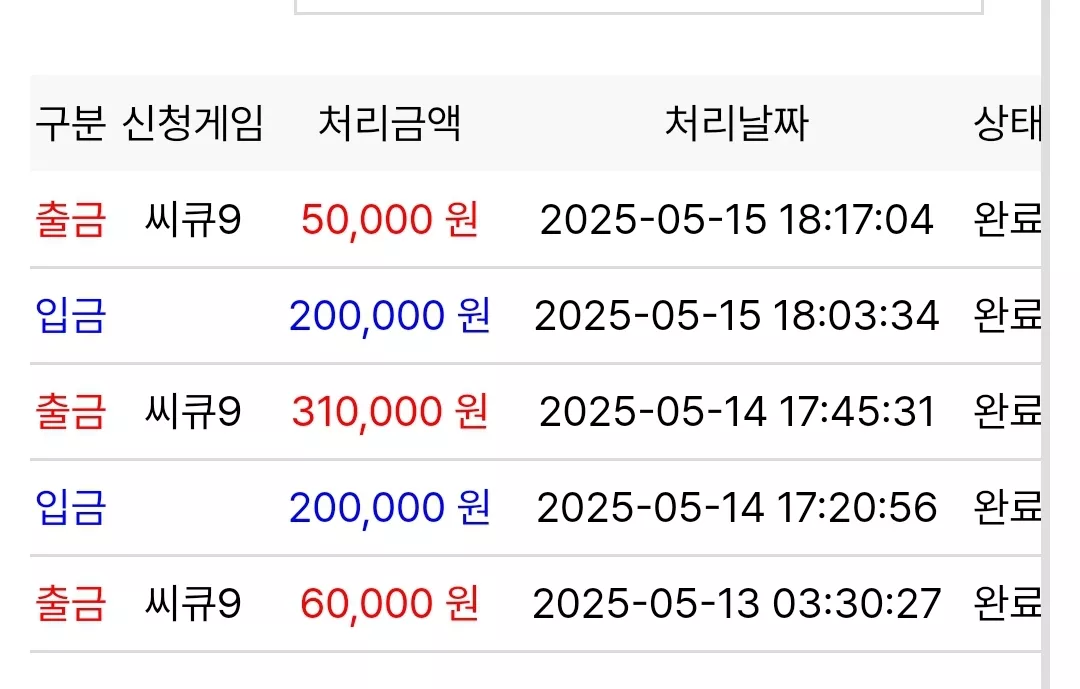Click the 상태 column header
Screen dimensions: 1080x689
1007,124
